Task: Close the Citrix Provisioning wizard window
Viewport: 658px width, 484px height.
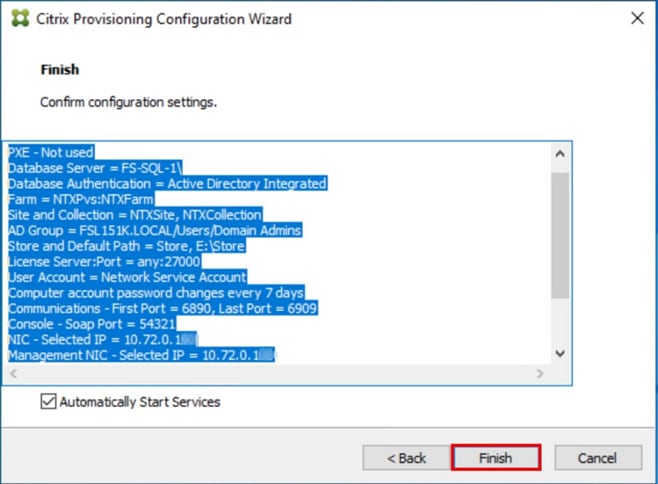Action: pyautogui.click(x=637, y=18)
